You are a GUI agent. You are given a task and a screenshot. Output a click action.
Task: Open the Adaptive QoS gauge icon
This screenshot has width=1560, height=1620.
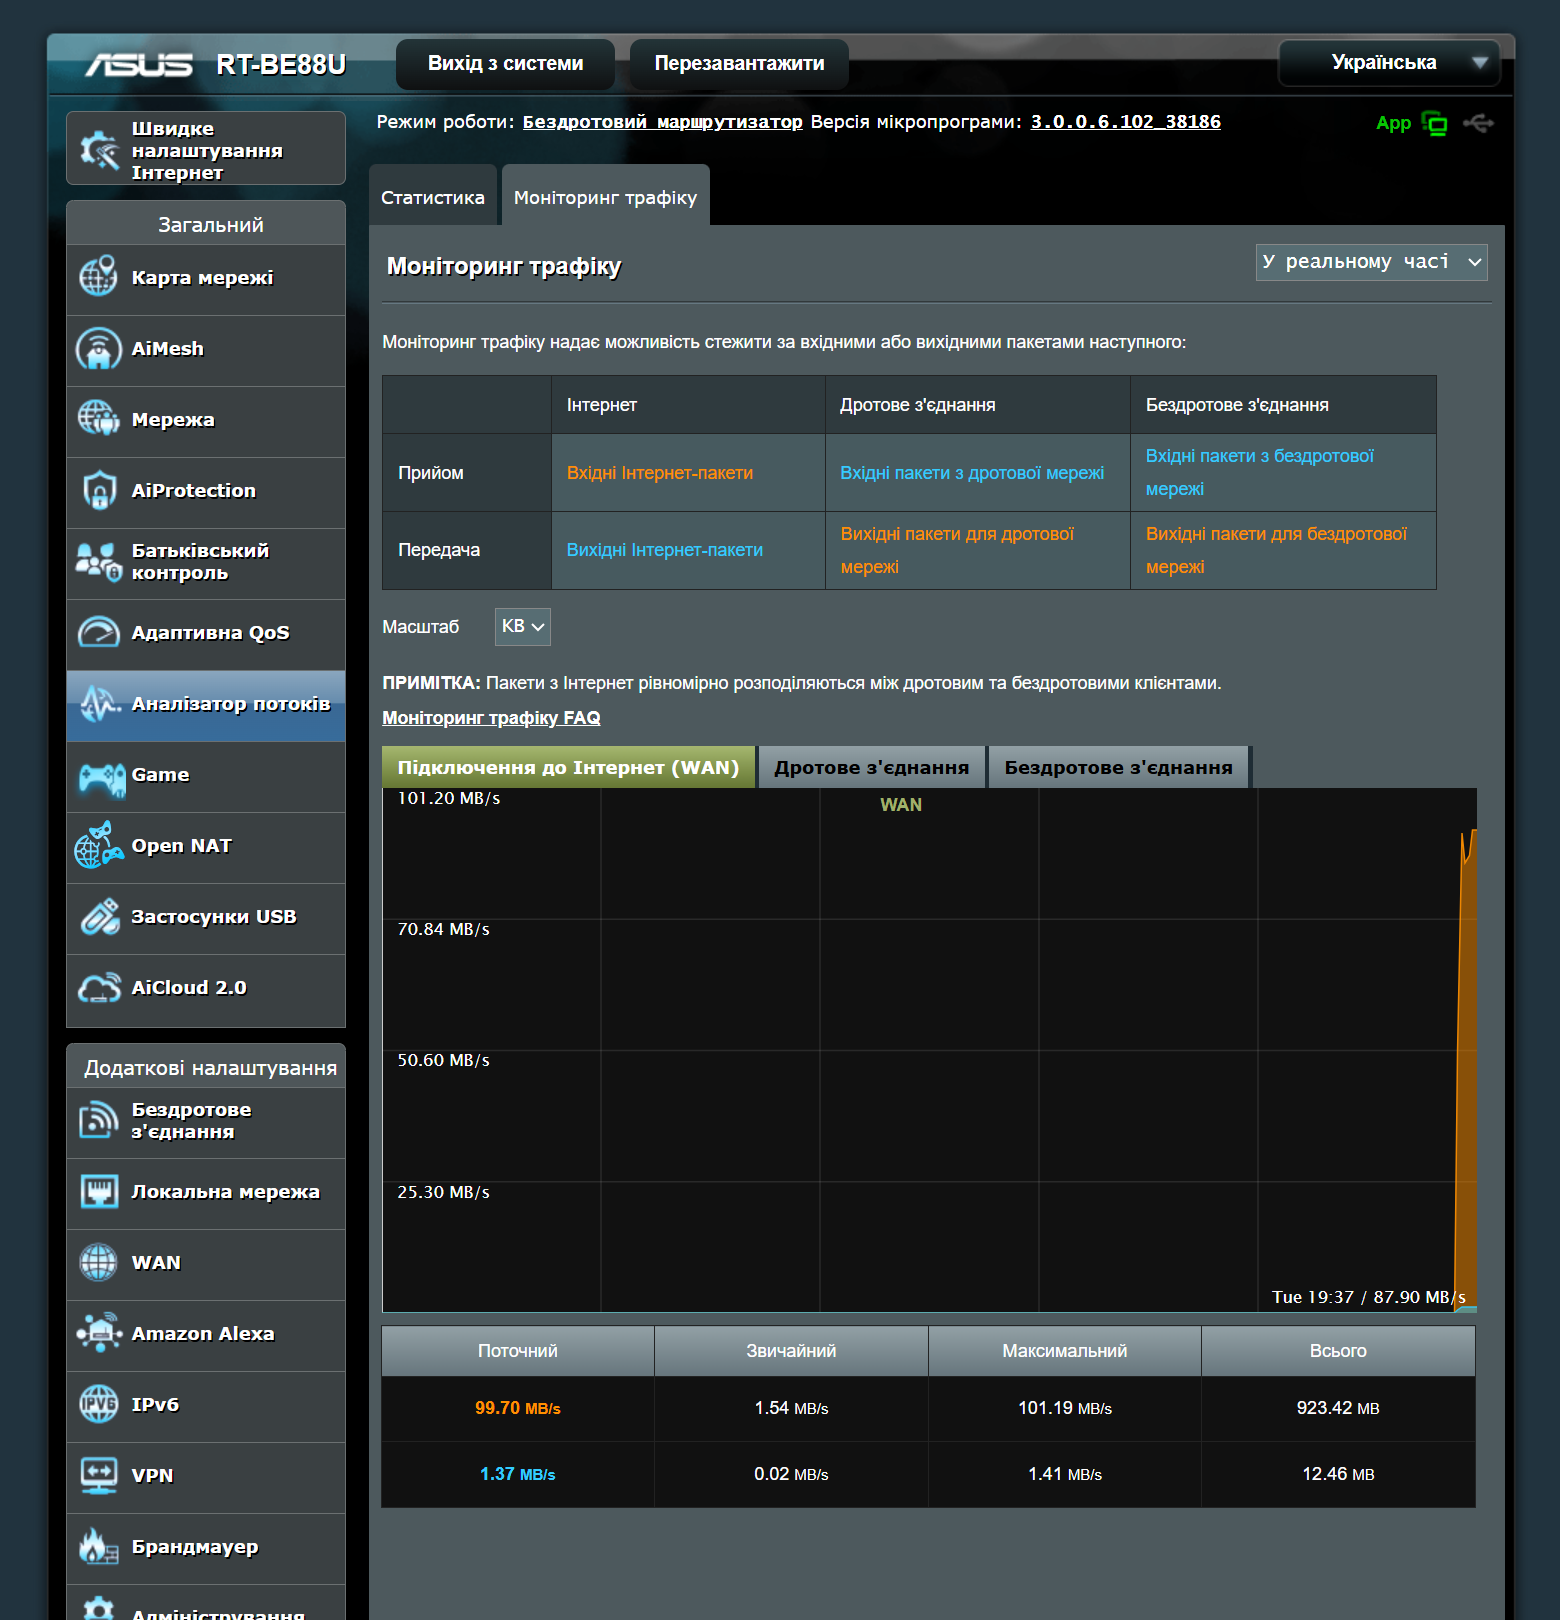(x=99, y=633)
